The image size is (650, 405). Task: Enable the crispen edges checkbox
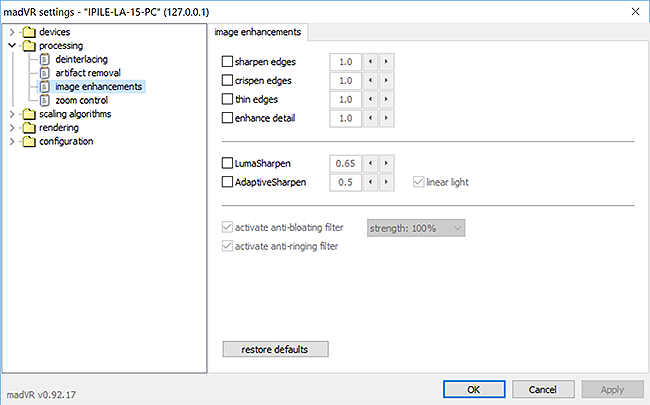point(227,80)
